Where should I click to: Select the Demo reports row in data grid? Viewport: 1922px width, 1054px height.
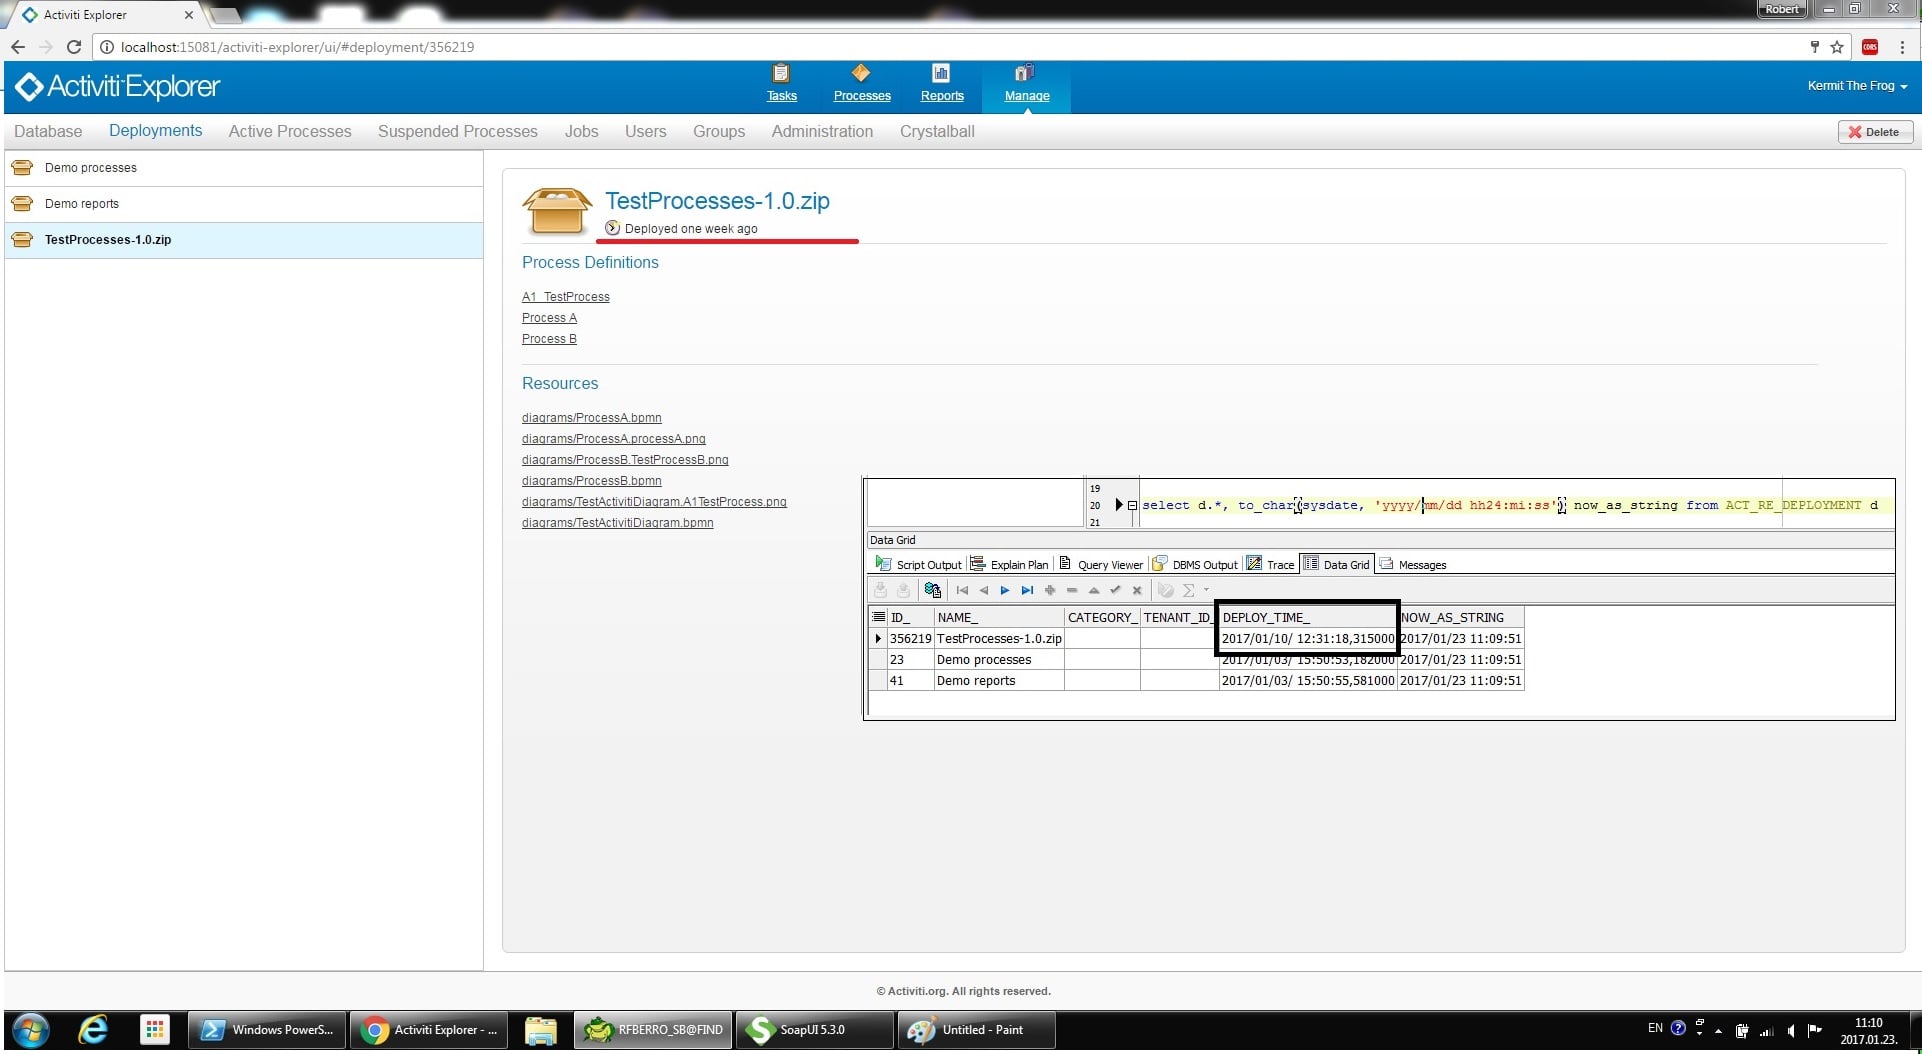point(1196,681)
